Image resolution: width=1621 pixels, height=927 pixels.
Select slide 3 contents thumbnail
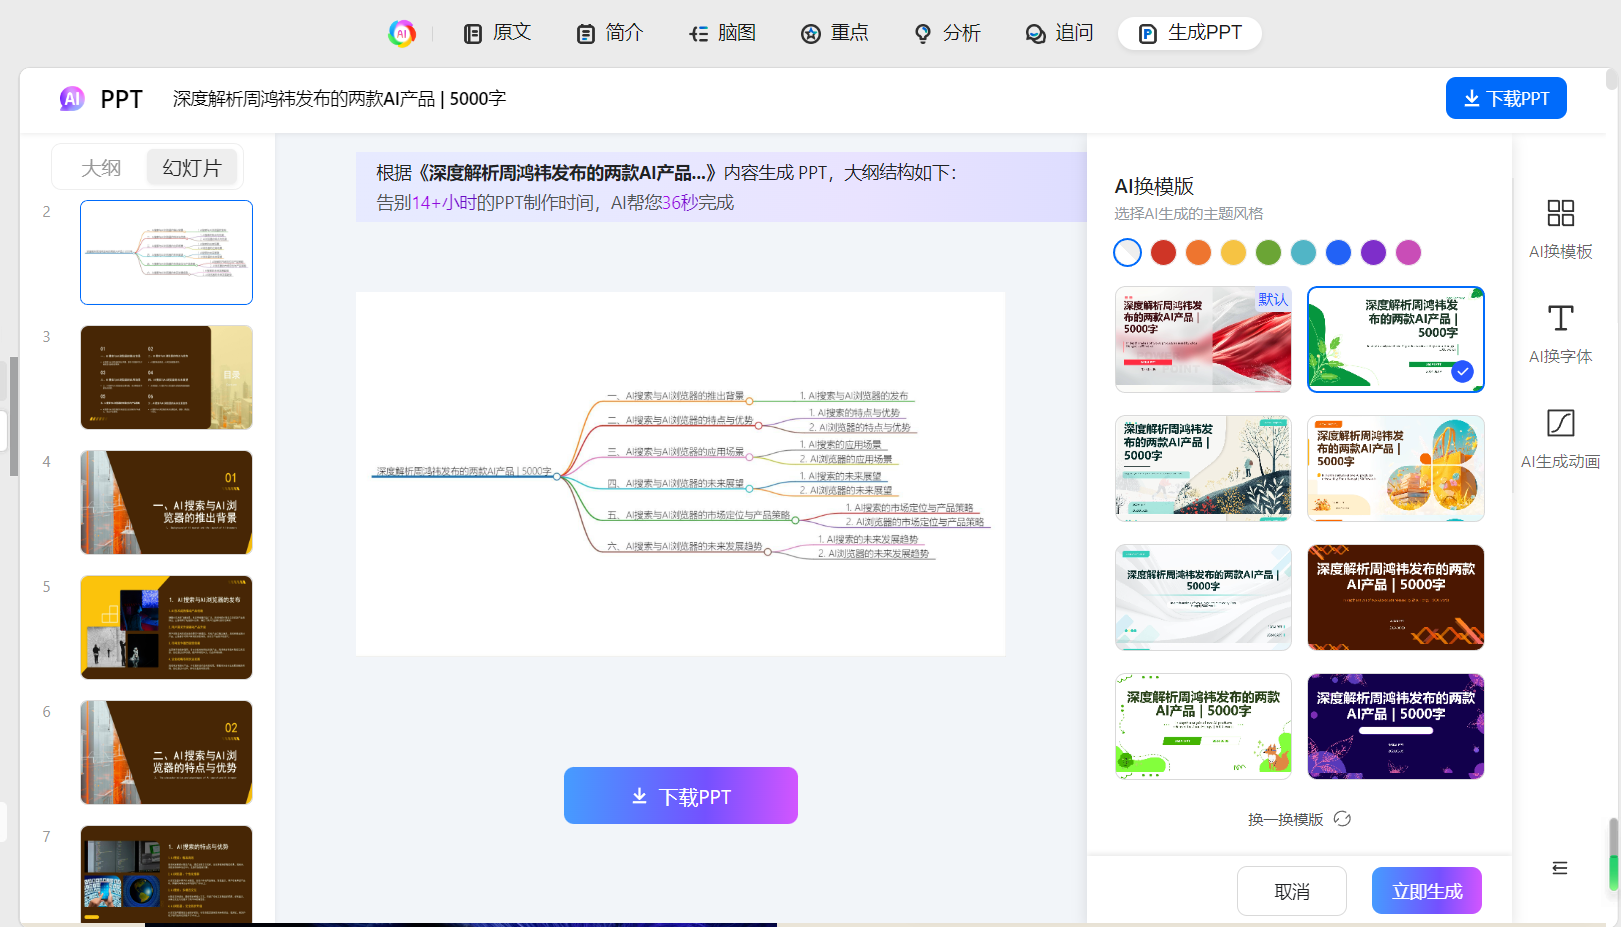[x=166, y=377]
